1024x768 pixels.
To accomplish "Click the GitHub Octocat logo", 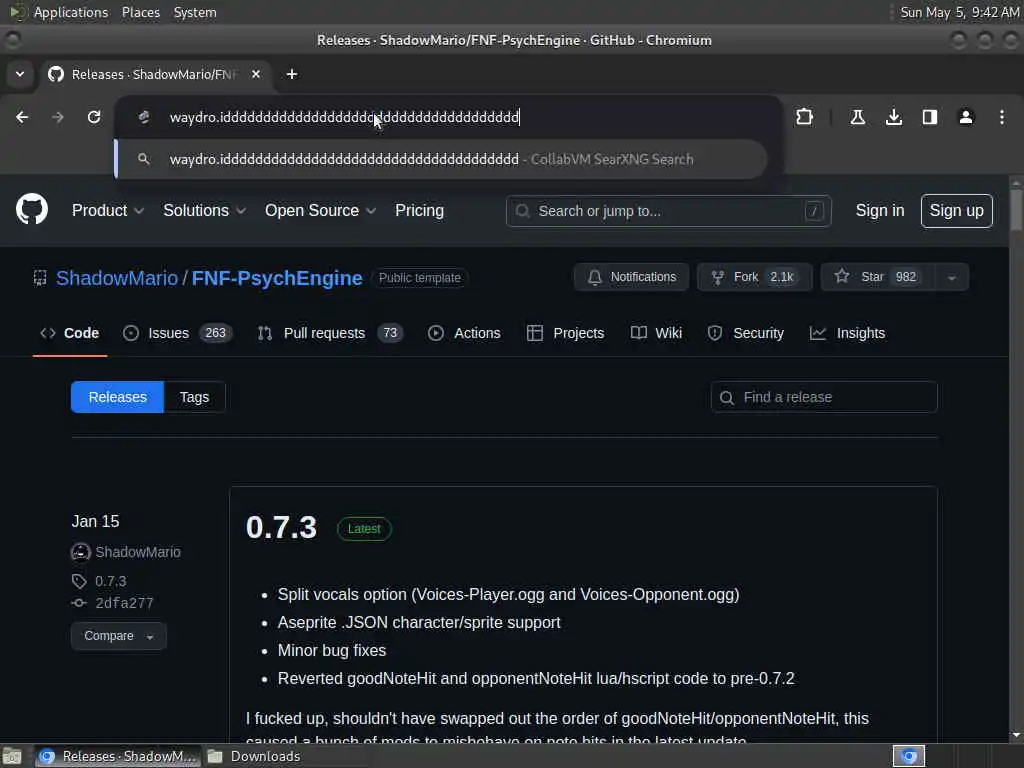I will (32, 210).
